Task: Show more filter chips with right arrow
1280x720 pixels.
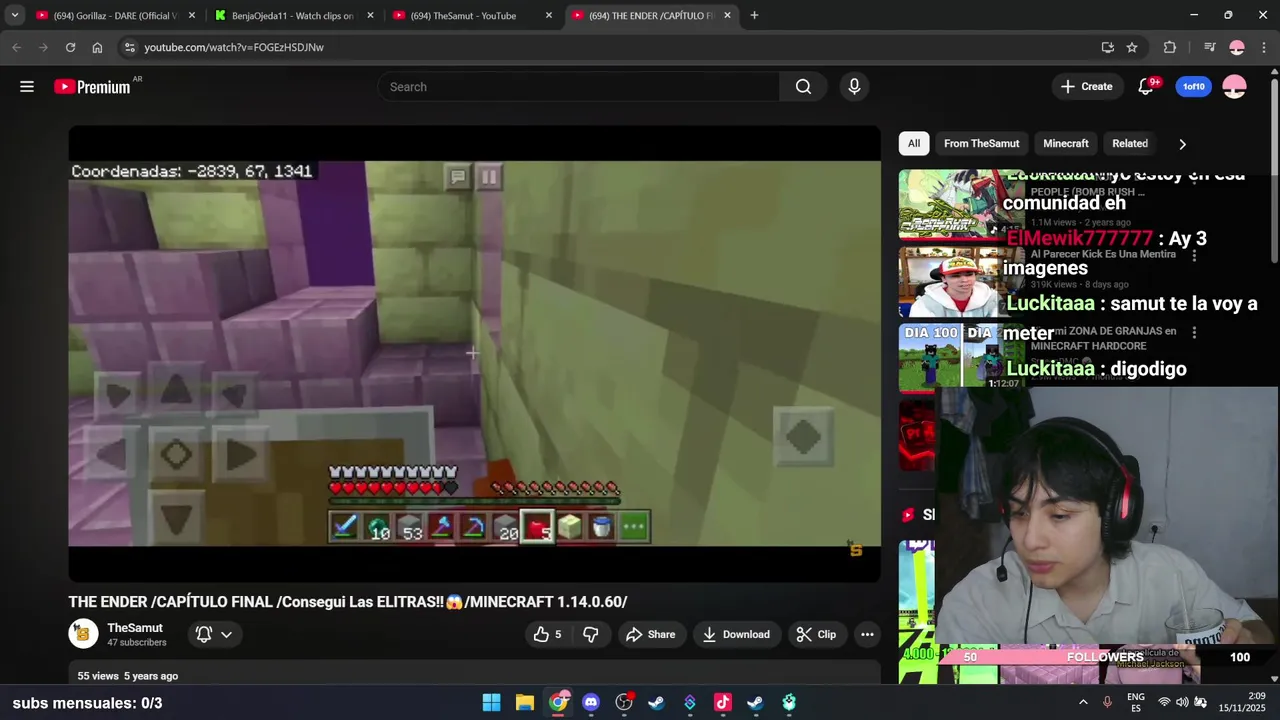Action: pos(1182,144)
